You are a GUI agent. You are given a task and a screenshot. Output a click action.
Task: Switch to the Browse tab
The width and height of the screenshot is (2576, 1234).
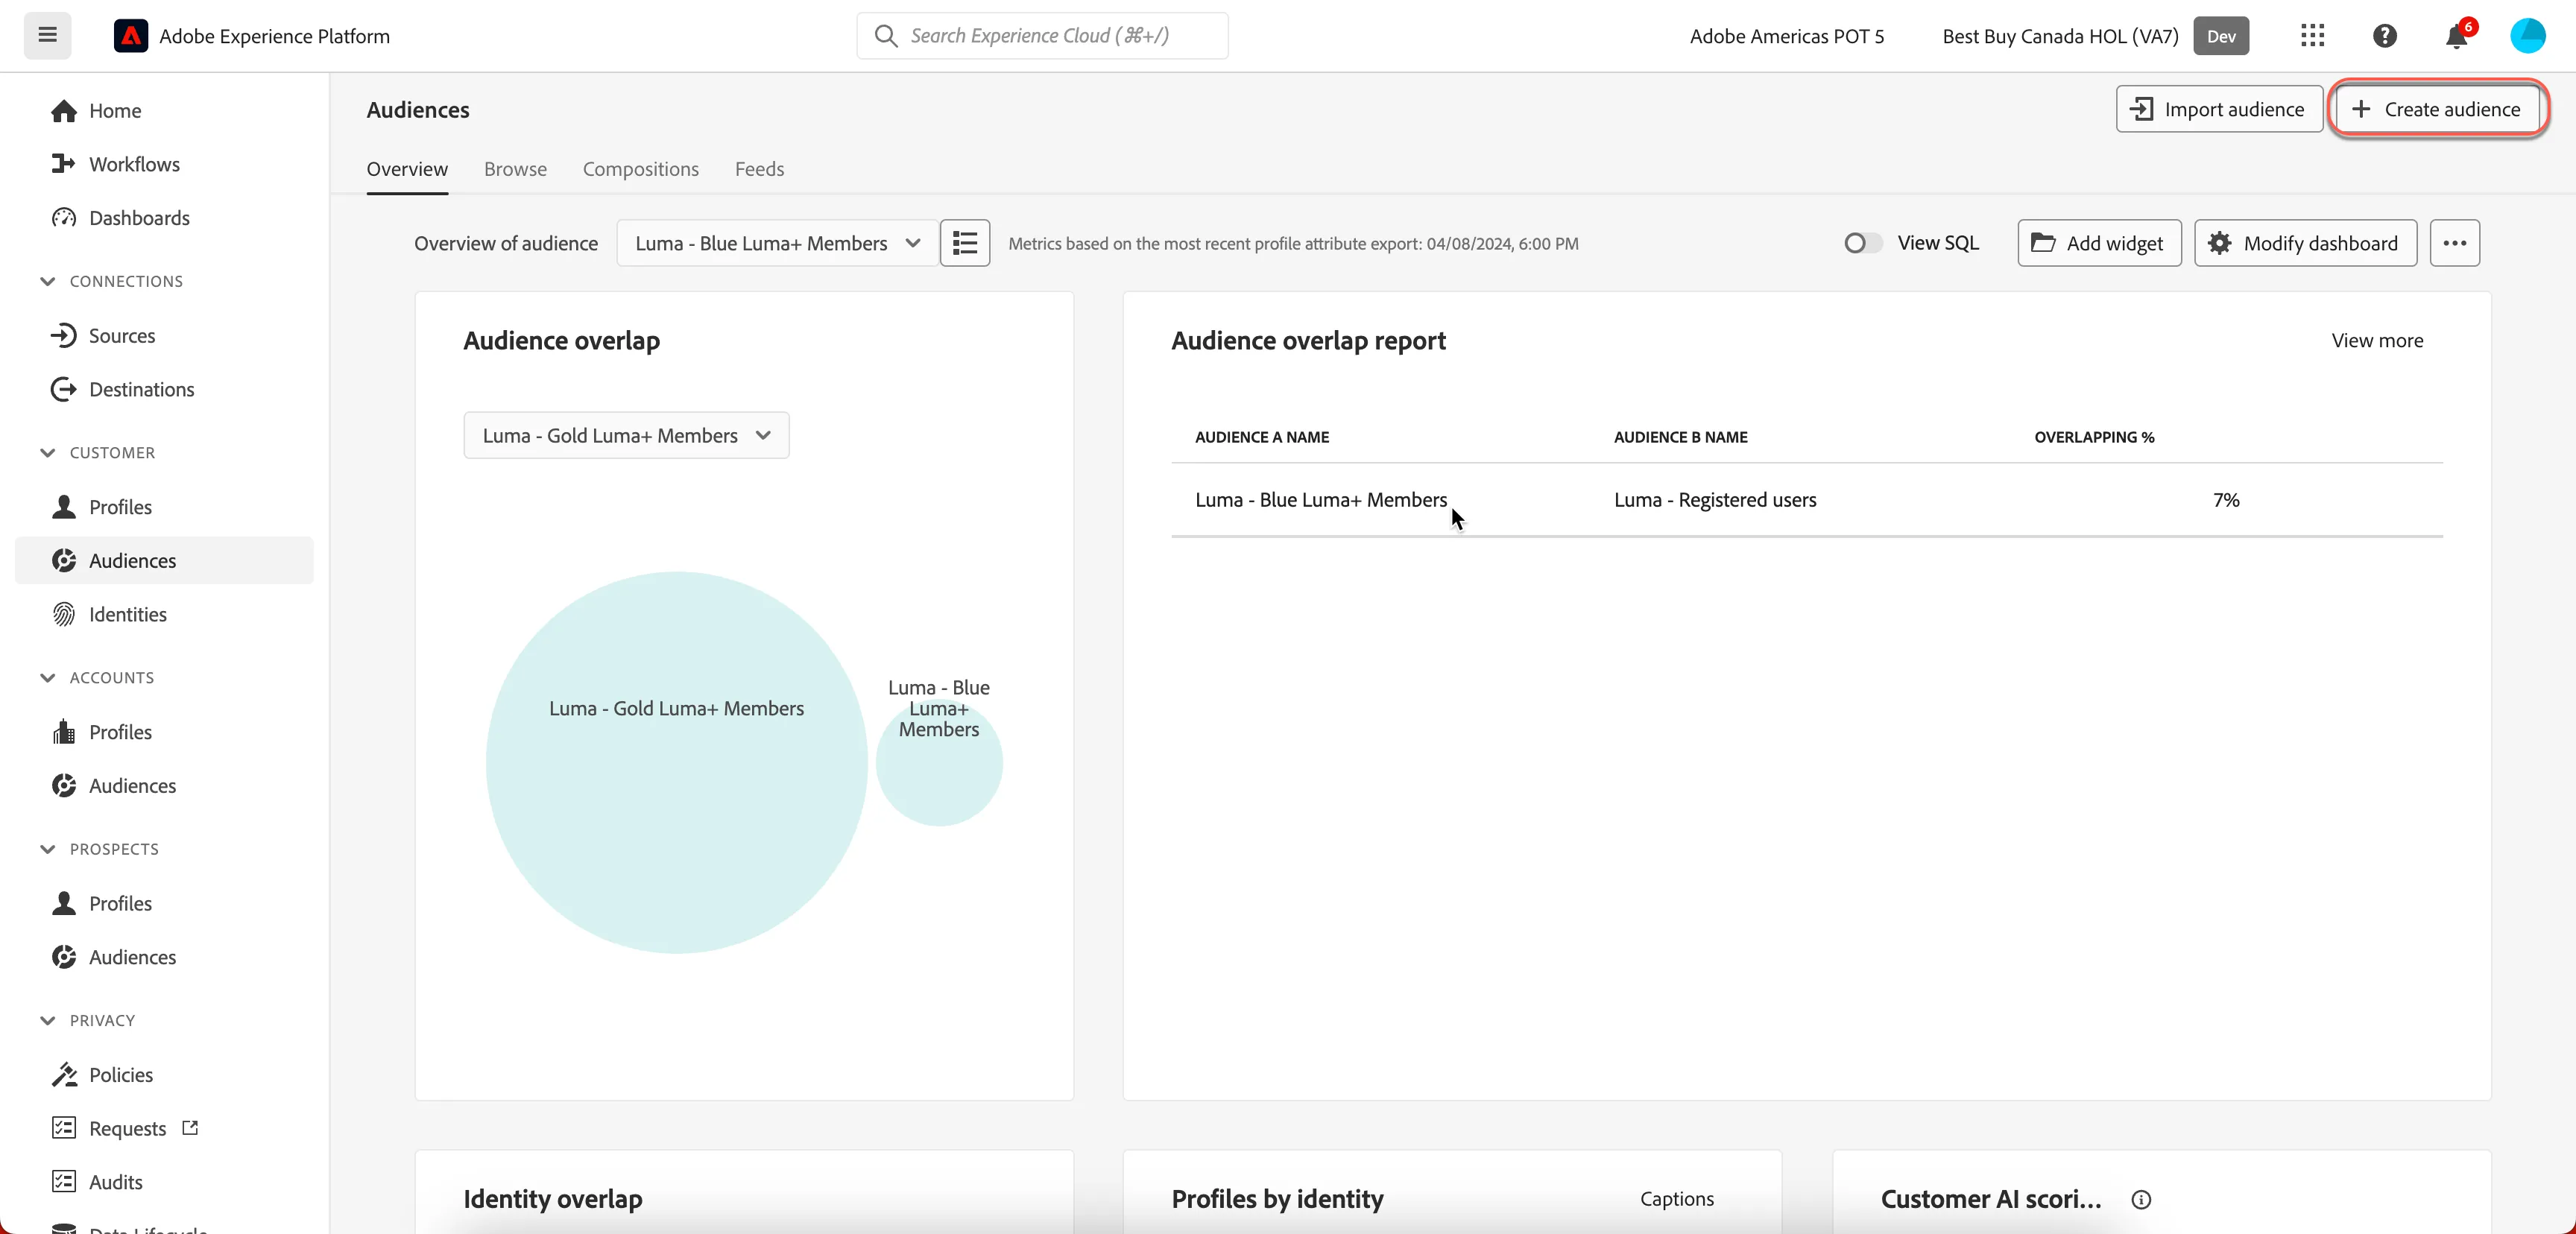click(x=515, y=169)
